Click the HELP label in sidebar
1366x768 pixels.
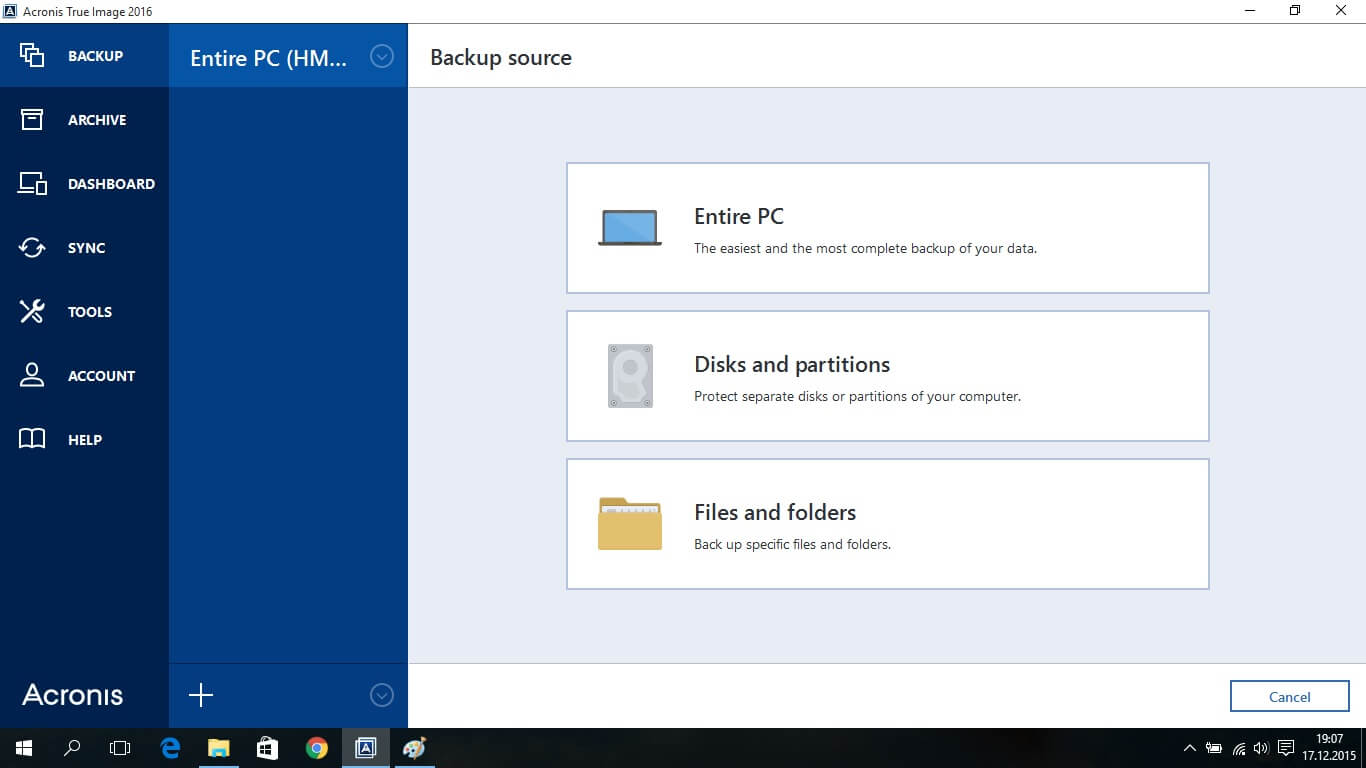85,440
